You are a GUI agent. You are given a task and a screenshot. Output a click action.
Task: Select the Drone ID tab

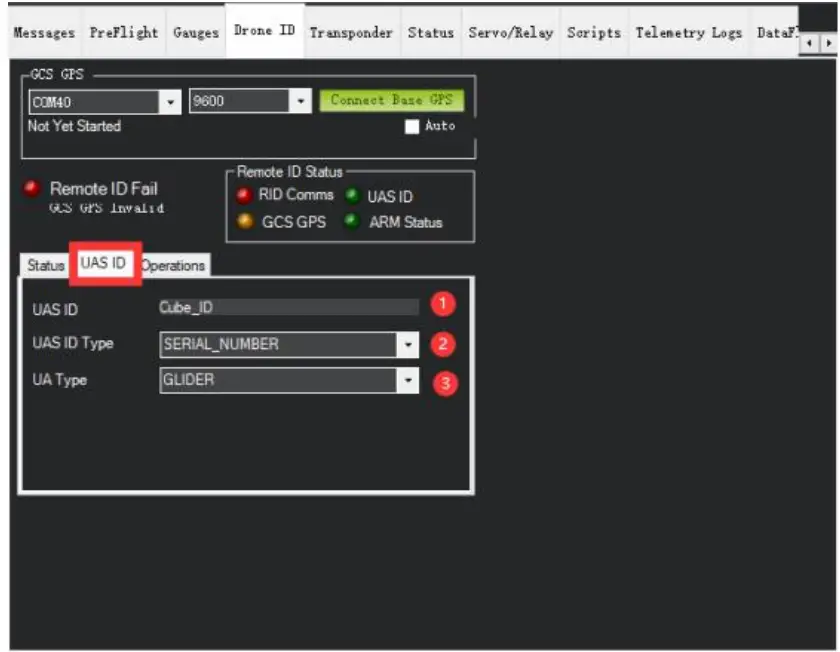point(265,31)
